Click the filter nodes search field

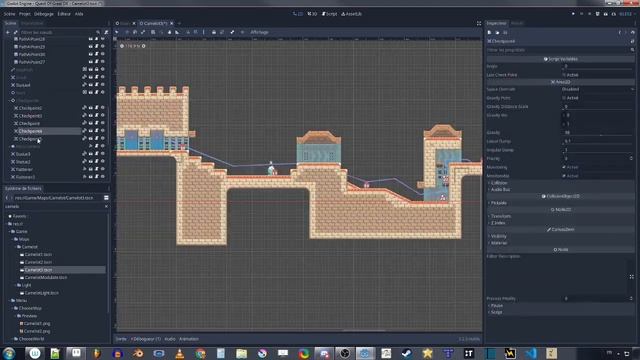point(60,32)
